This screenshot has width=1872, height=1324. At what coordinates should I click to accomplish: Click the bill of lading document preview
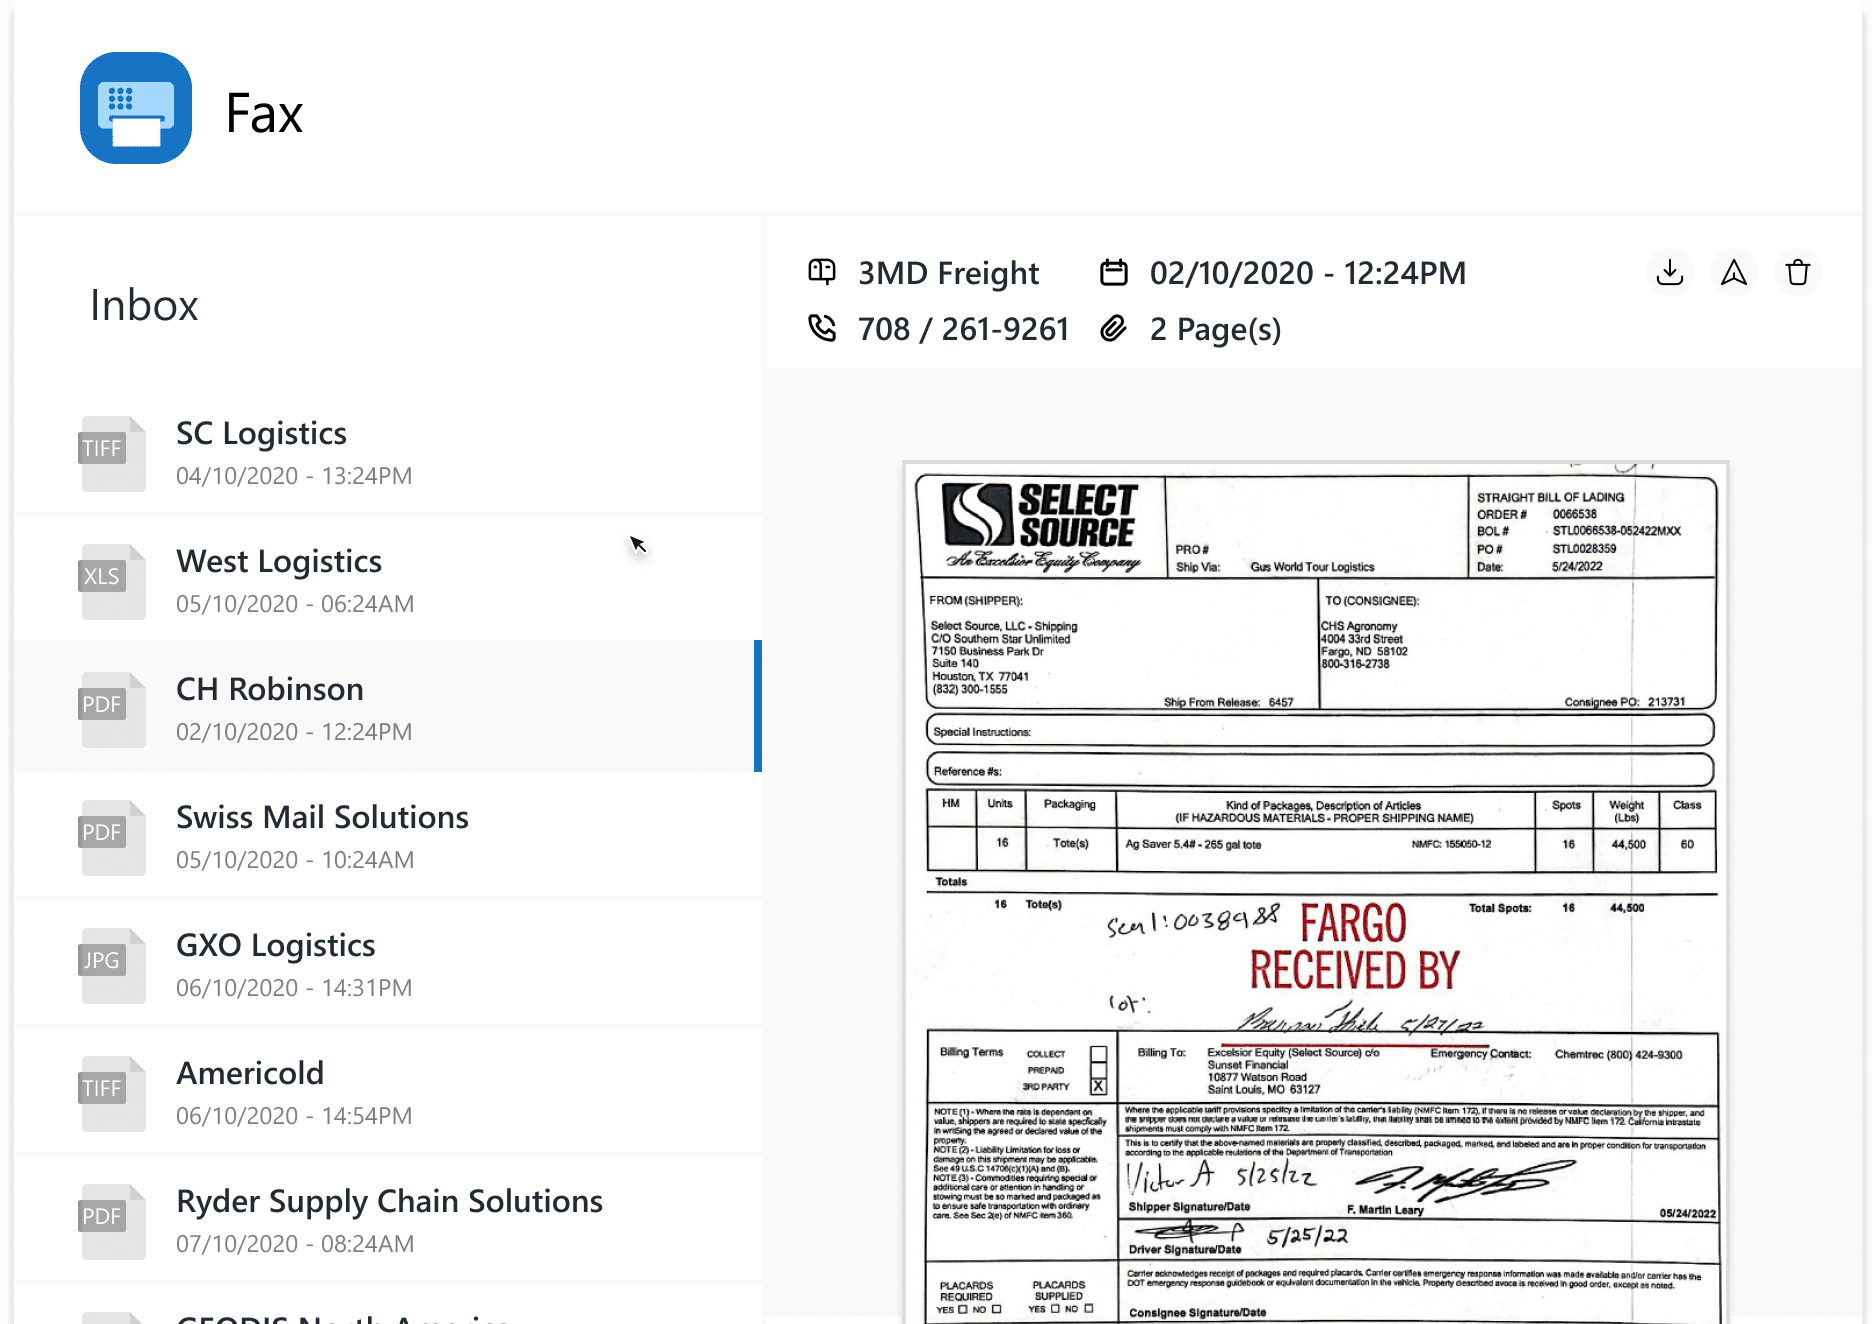(x=1316, y=890)
